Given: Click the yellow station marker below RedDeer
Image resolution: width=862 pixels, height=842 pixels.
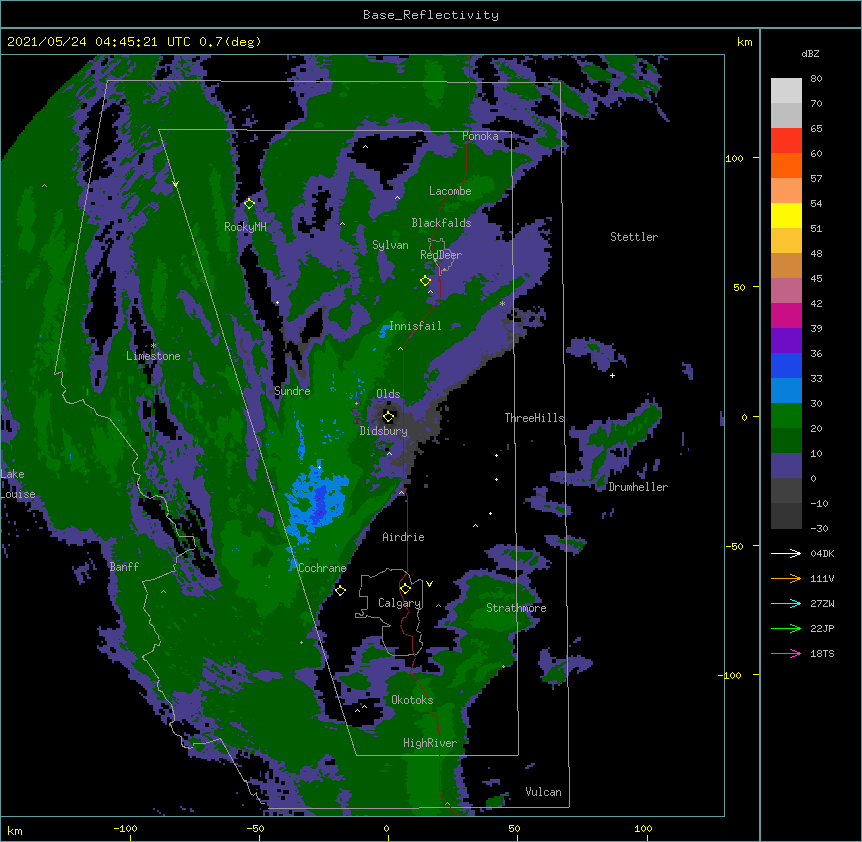Looking at the screenshot, I should click(x=425, y=281).
